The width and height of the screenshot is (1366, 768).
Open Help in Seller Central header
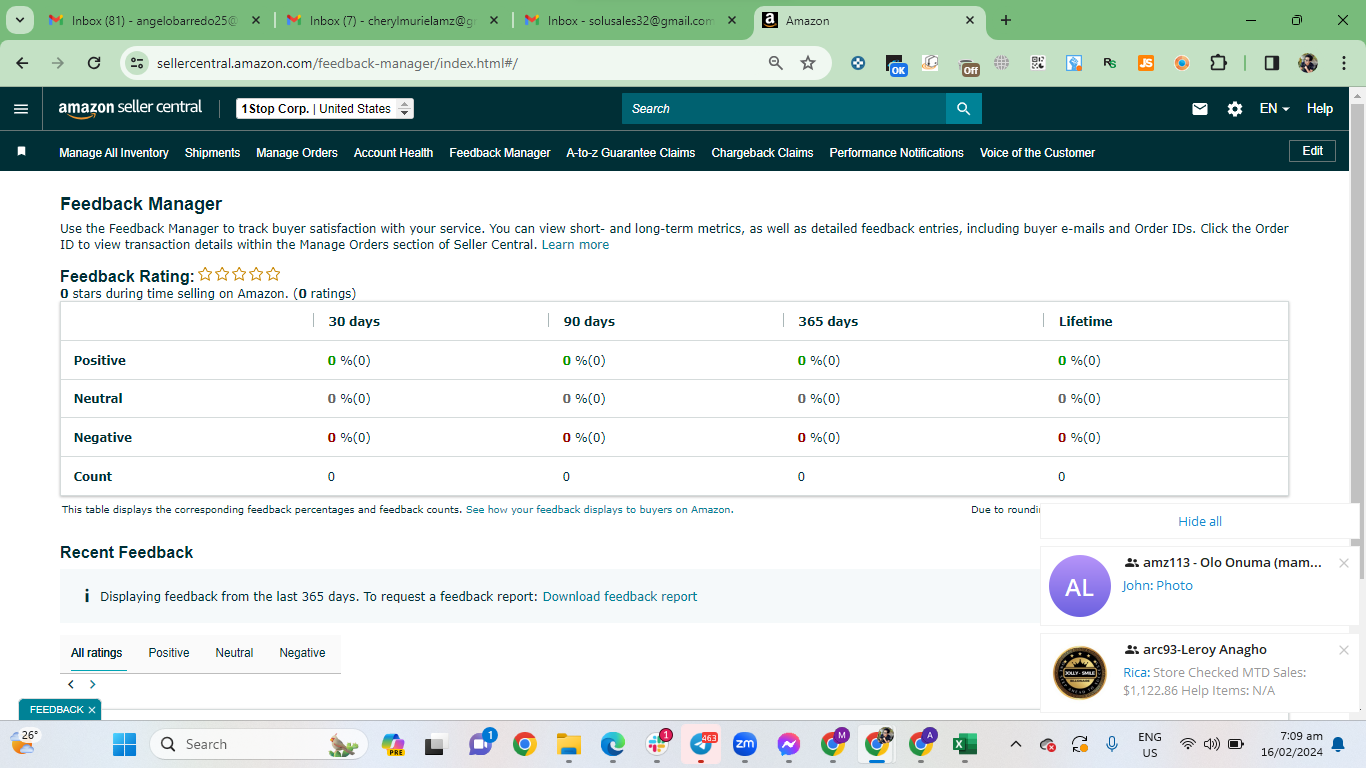coord(1320,109)
